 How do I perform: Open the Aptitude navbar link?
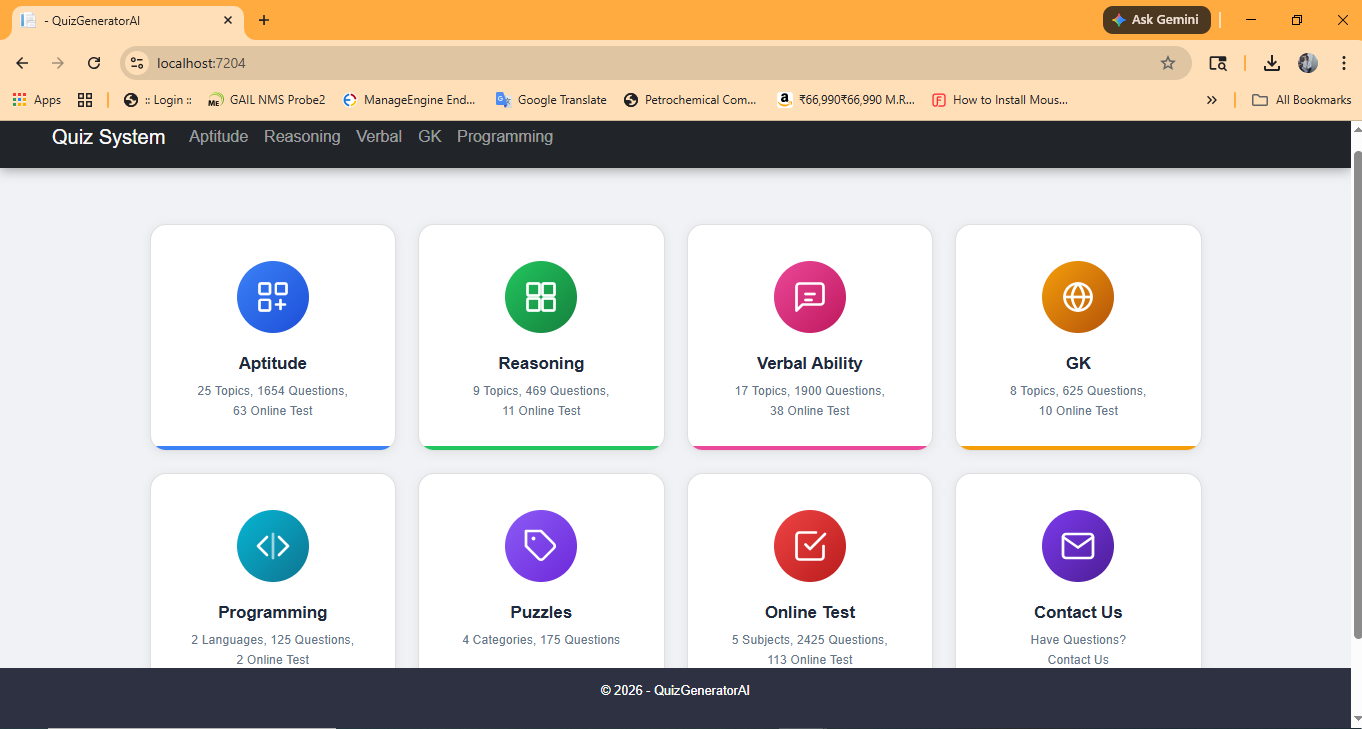coord(218,137)
